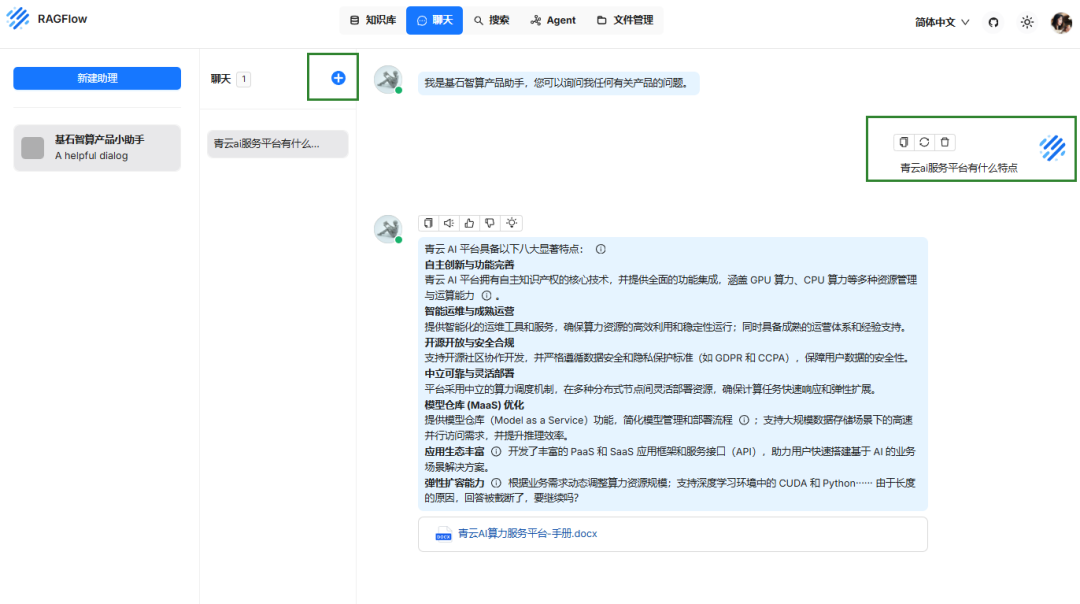The image size is (1080, 604).
Task: Regenerate answer for the user question
Action: coord(924,142)
